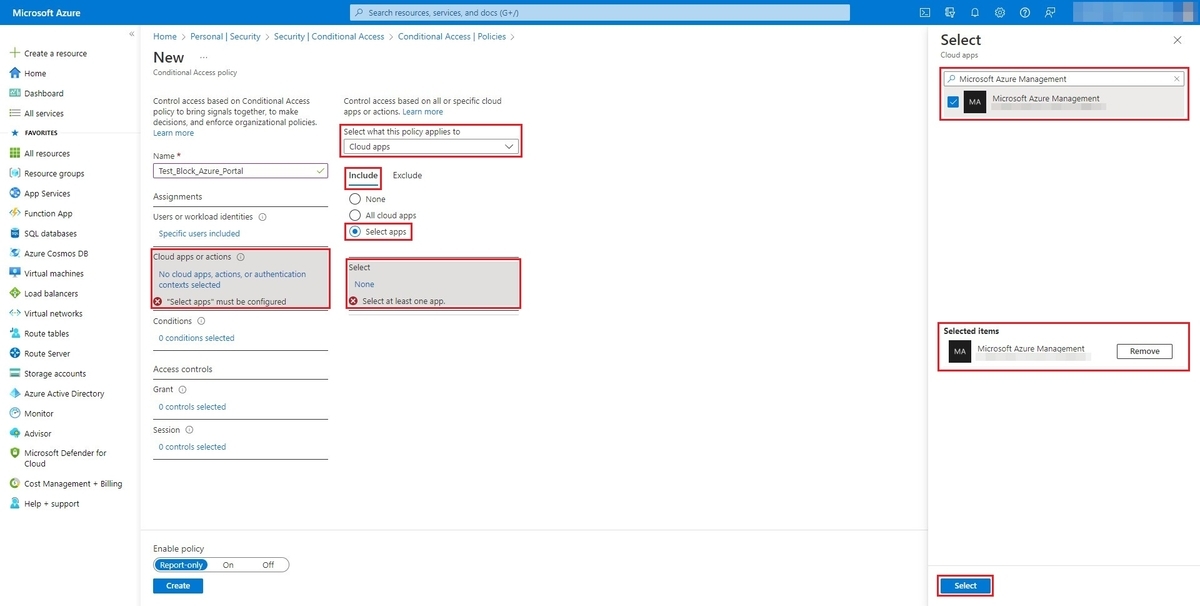Open Azure Cosmos DB in sidebar
This screenshot has width=1200, height=606.
pyautogui.click(x=56, y=253)
